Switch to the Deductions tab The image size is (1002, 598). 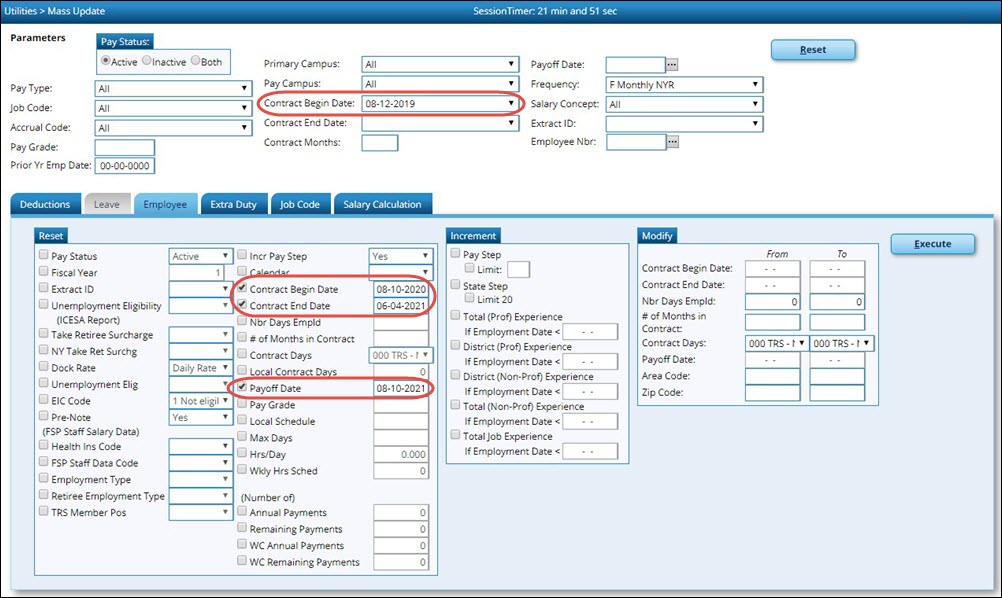pyautogui.click(x=45, y=204)
